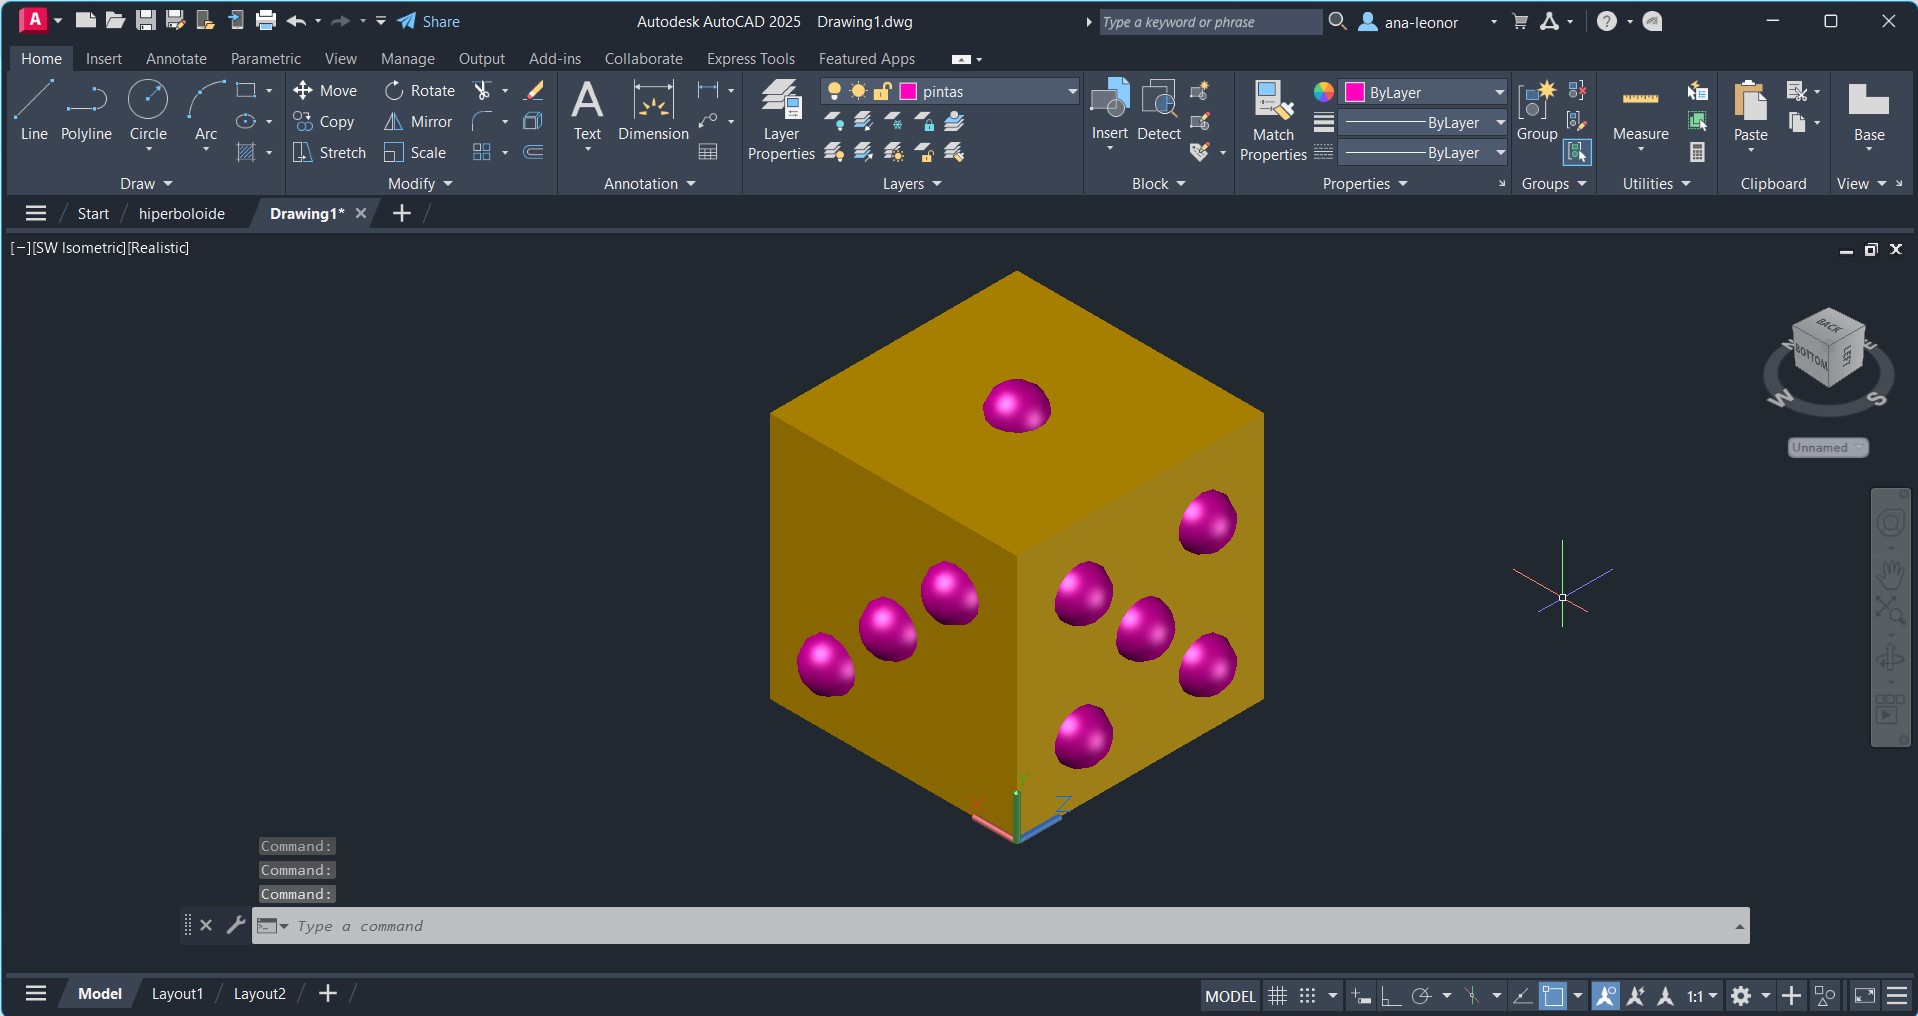
Task: Select the Polyline tool
Action: 86,111
